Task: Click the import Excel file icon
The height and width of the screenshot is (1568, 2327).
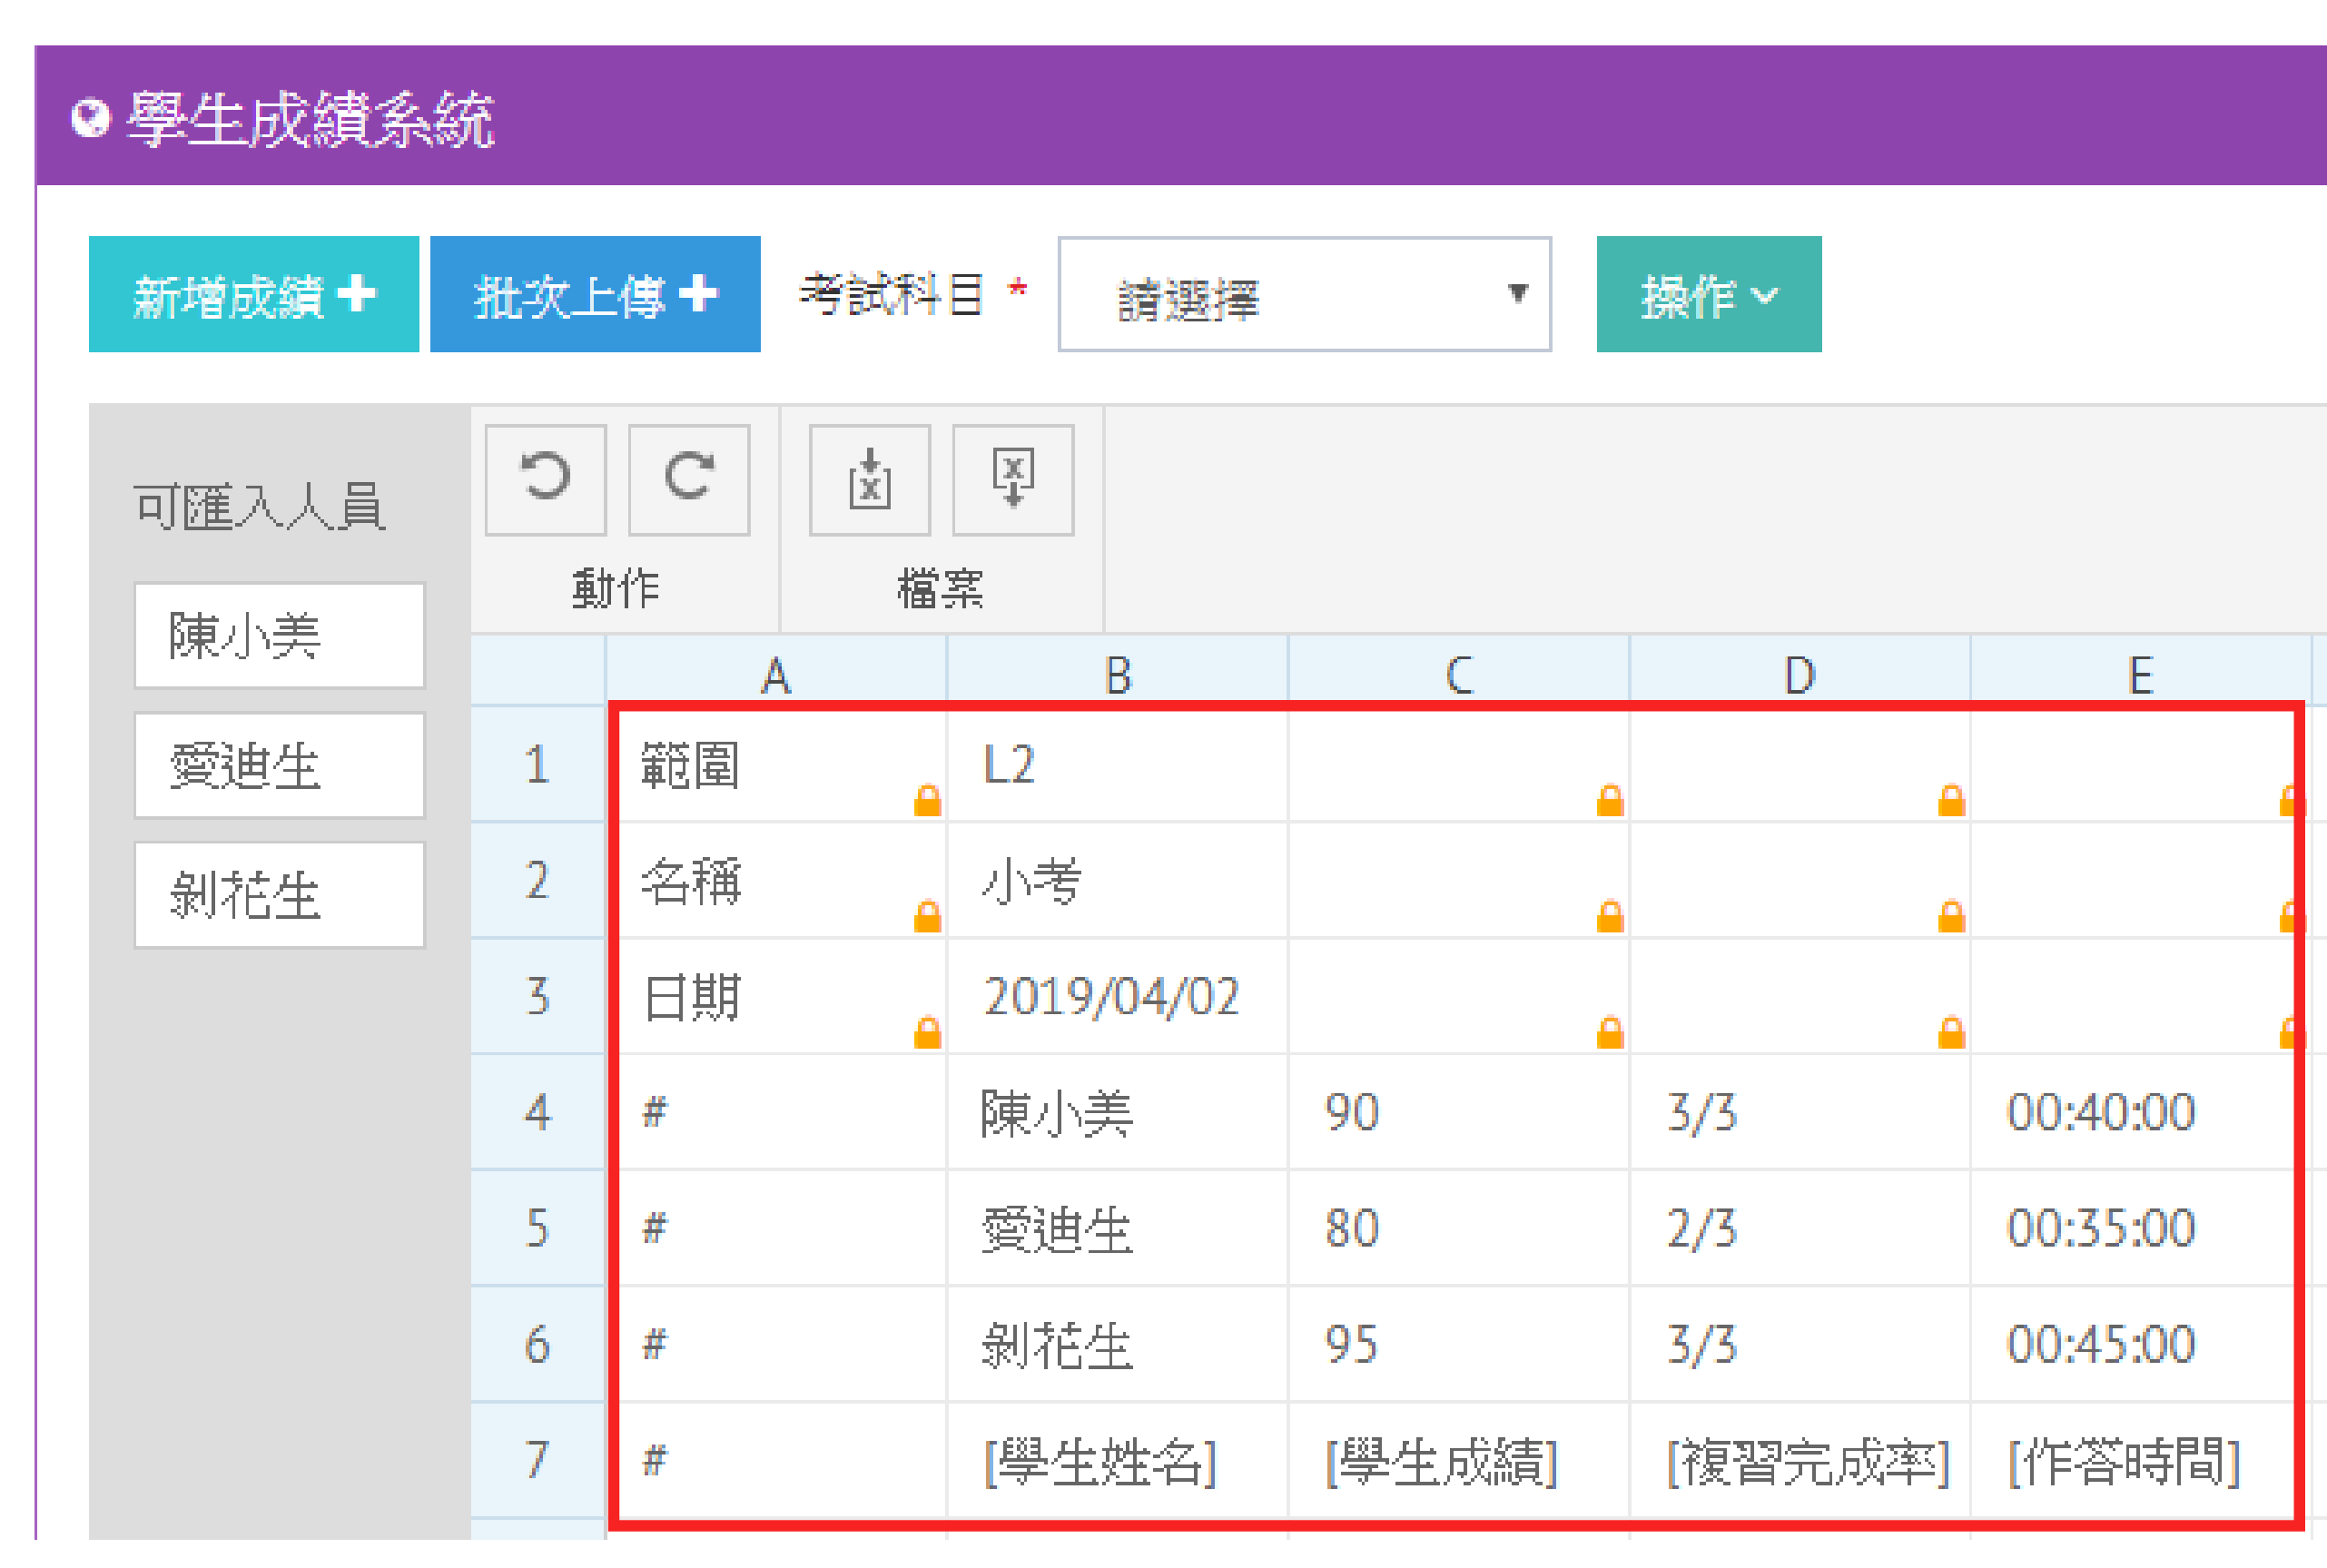Action: pyautogui.click(x=869, y=479)
